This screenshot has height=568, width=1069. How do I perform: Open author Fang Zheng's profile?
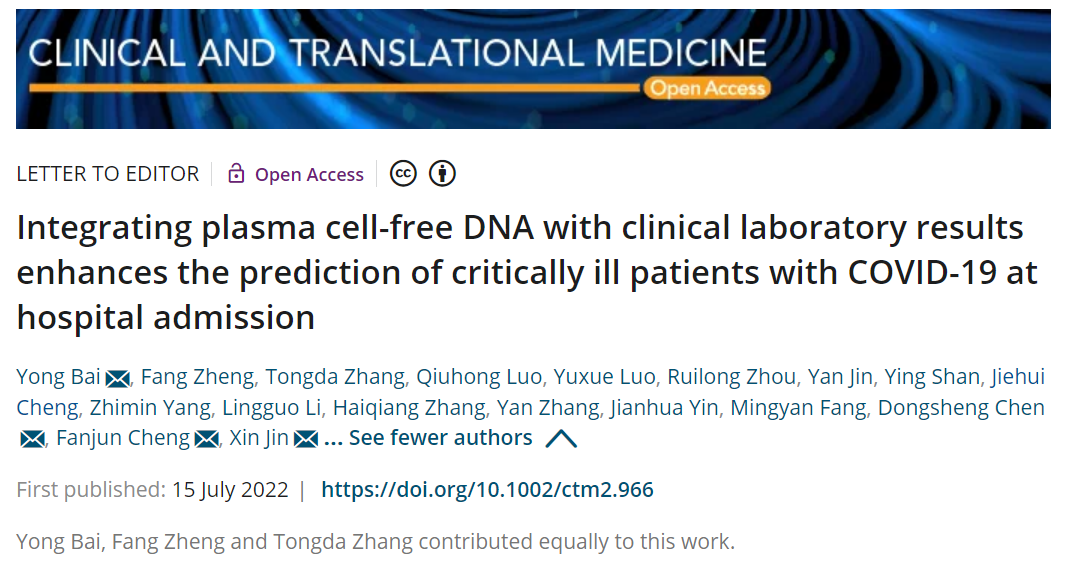[197, 376]
